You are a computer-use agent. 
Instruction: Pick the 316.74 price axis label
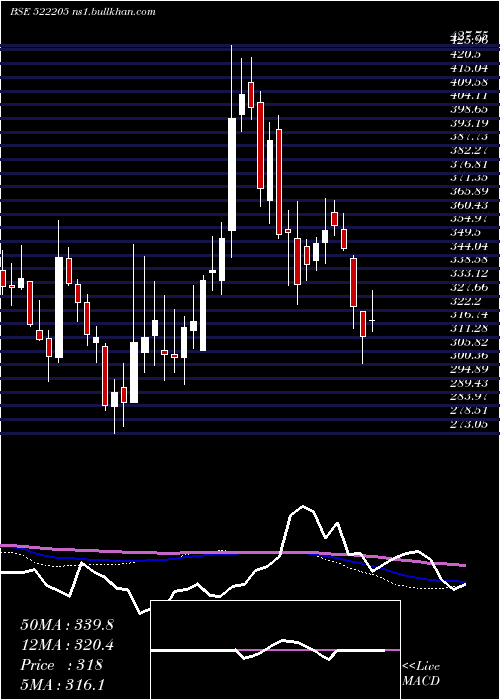click(x=469, y=315)
